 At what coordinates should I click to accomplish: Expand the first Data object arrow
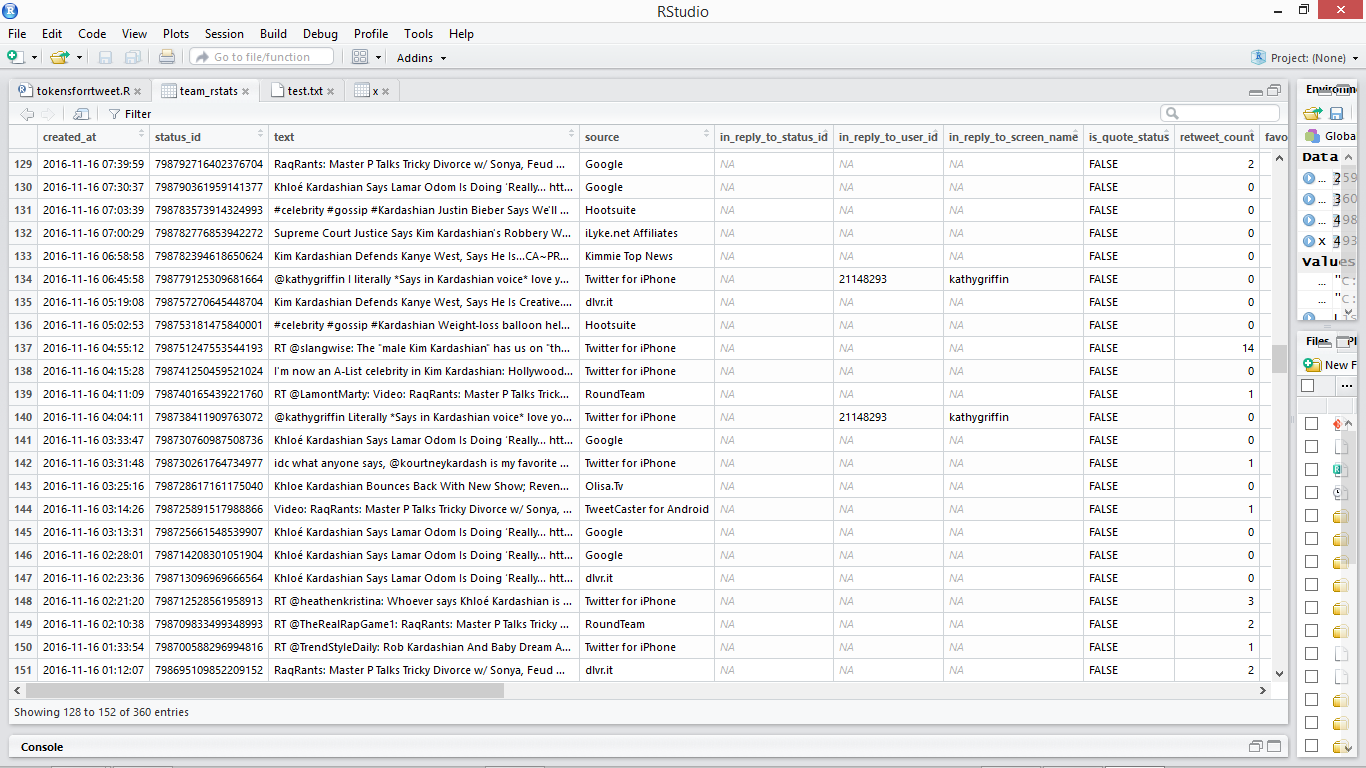[1310, 178]
